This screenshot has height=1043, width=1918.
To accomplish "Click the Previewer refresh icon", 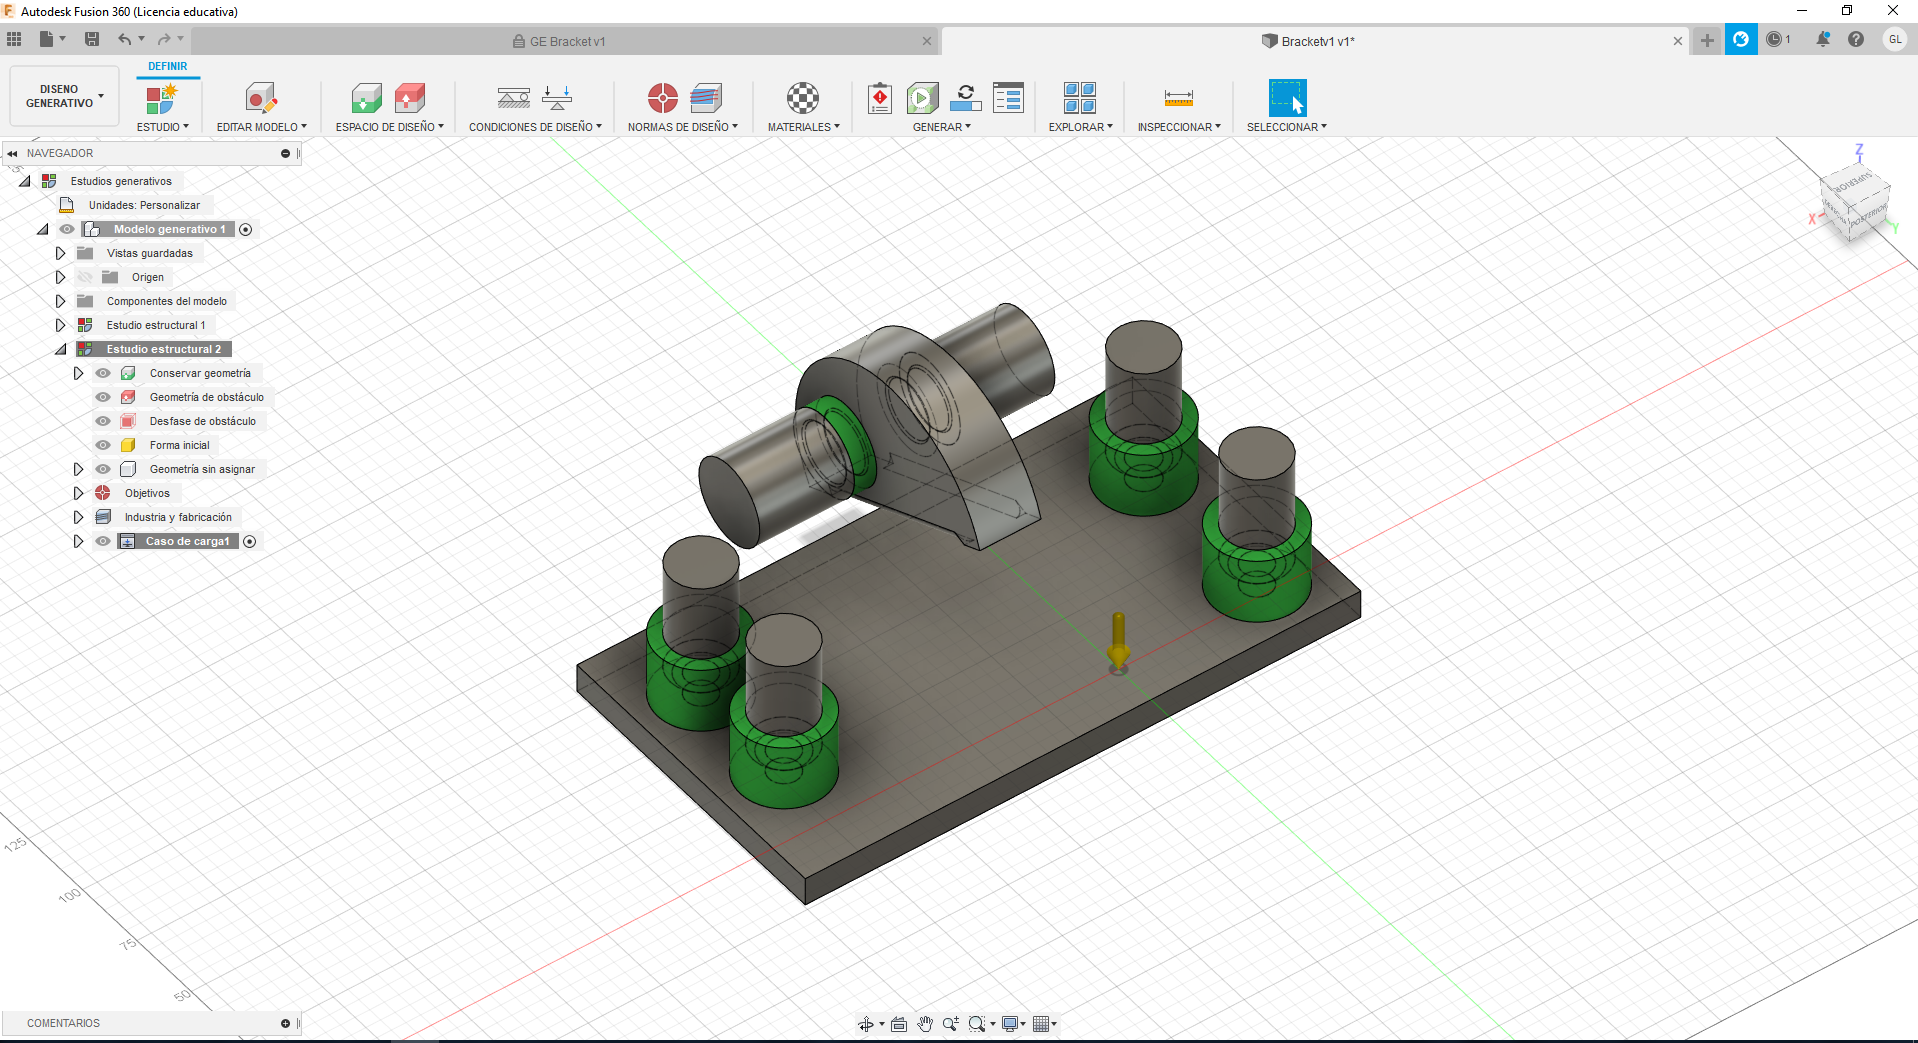I will point(965,98).
